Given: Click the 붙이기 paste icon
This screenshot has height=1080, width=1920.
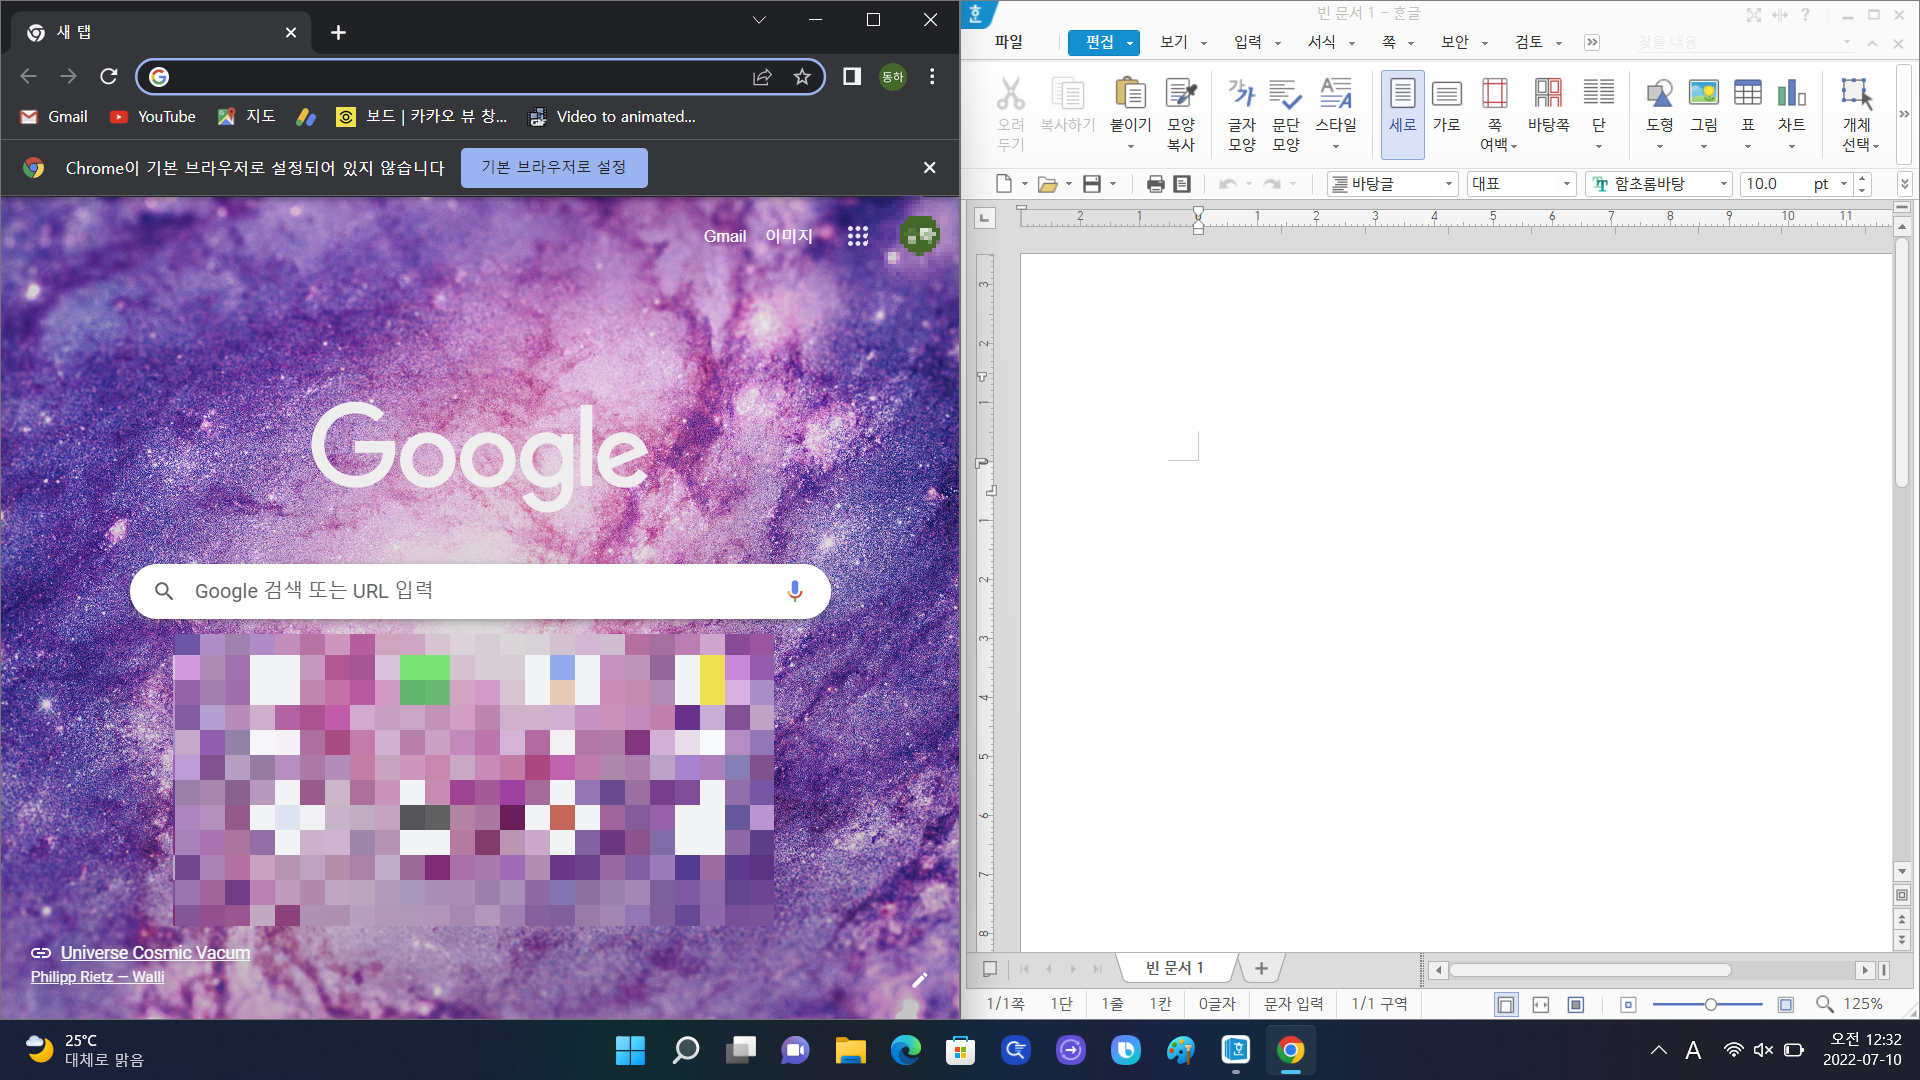Looking at the screenshot, I should pyautogui.click(x=1130, y=95).
